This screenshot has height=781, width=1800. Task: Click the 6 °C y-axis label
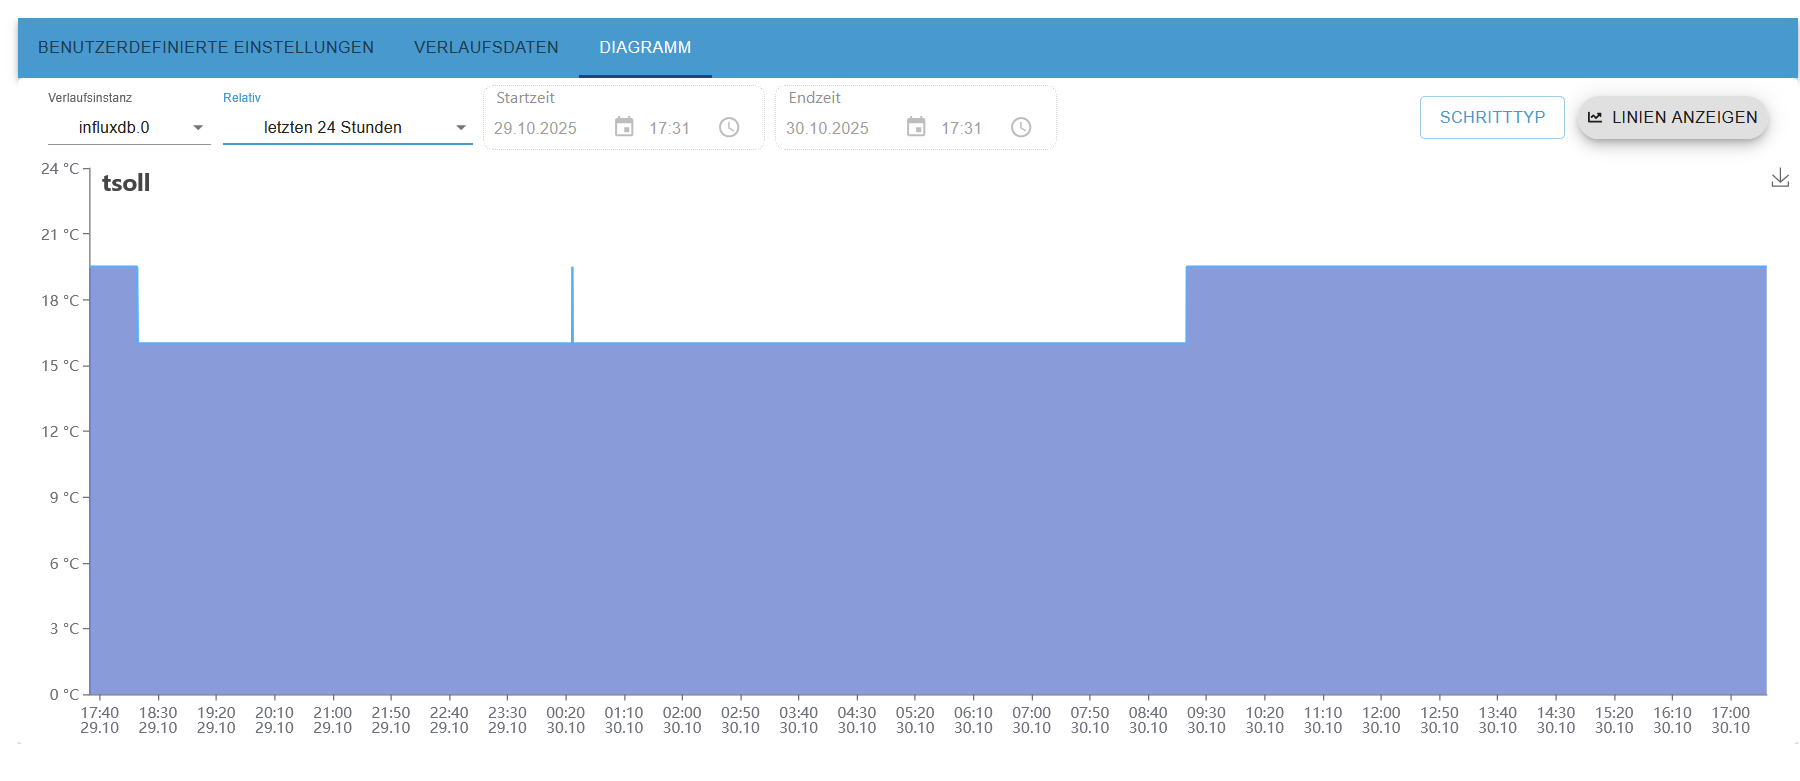point(64,563)
